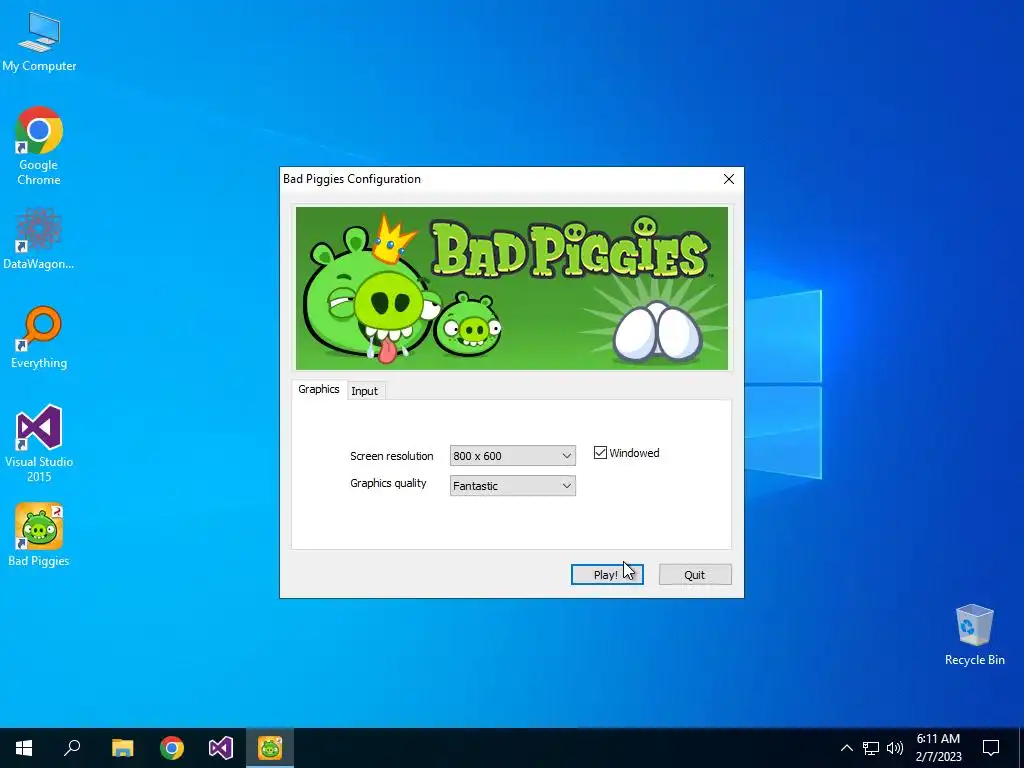Open Visual Studio from the taskbar
The width and height of the screenshot is (1024, 768).
point(221,748)
